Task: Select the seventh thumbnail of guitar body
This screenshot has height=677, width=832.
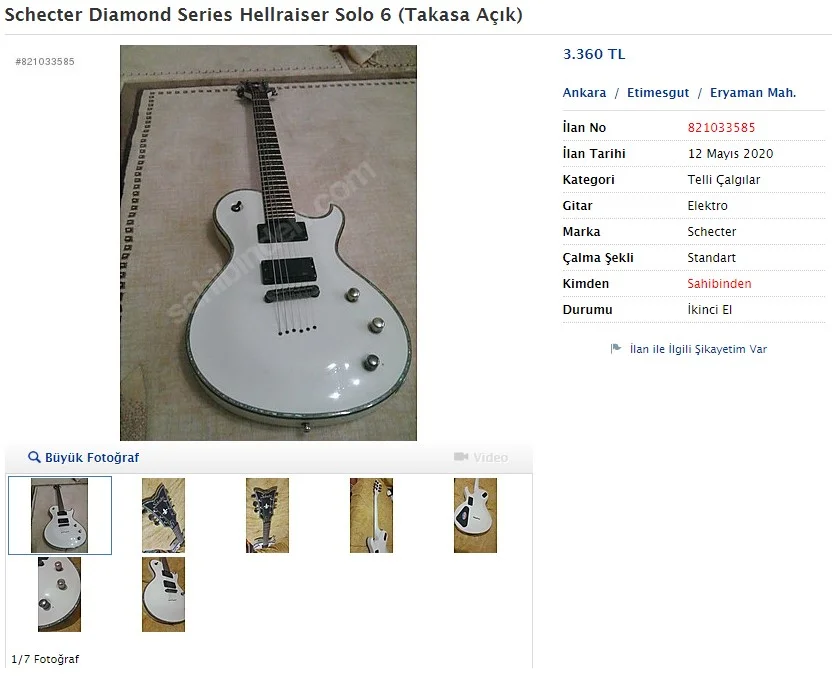Action: click(163, 594)
